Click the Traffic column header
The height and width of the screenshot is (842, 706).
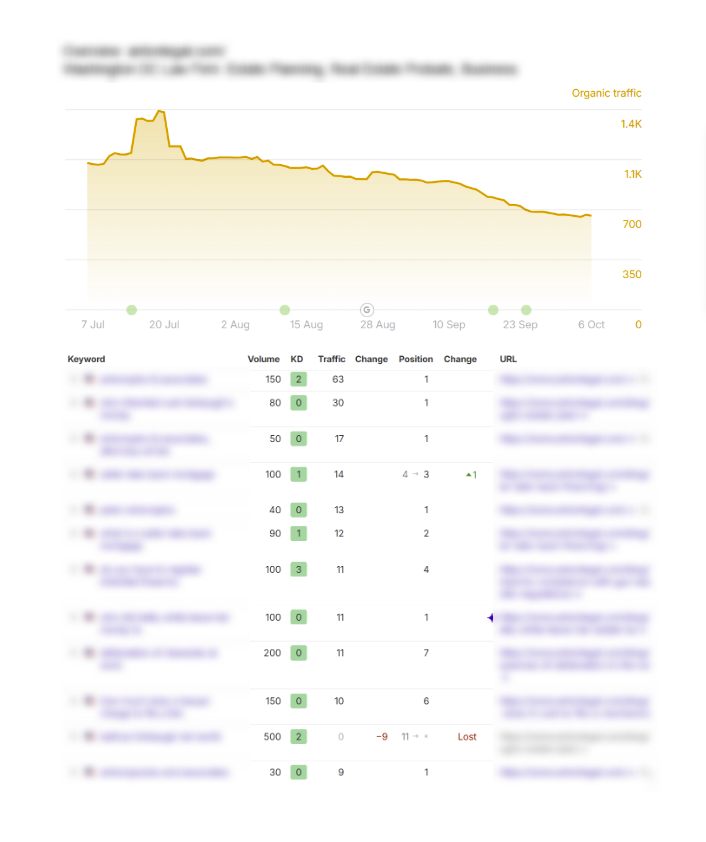331,359
